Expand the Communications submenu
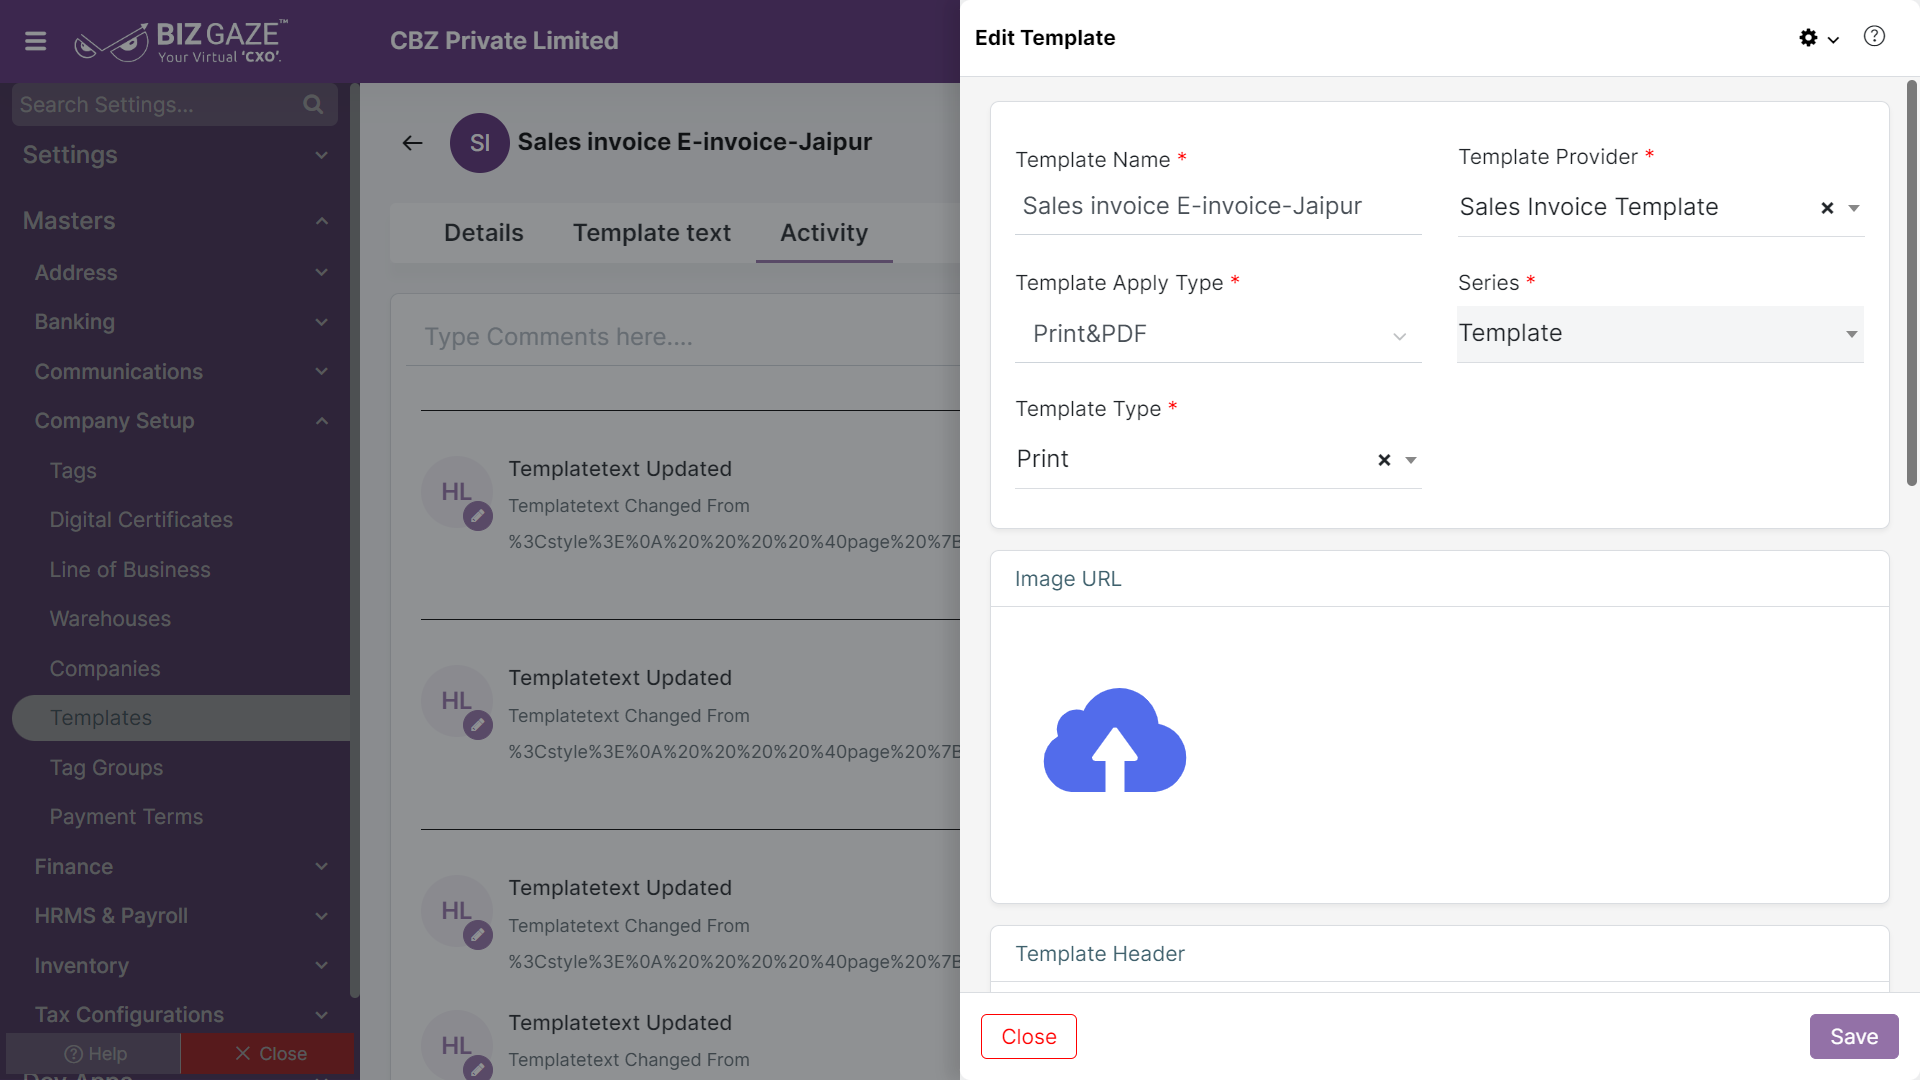The height and width of the screenshot is (1080, 1920). tap(321, 372)
